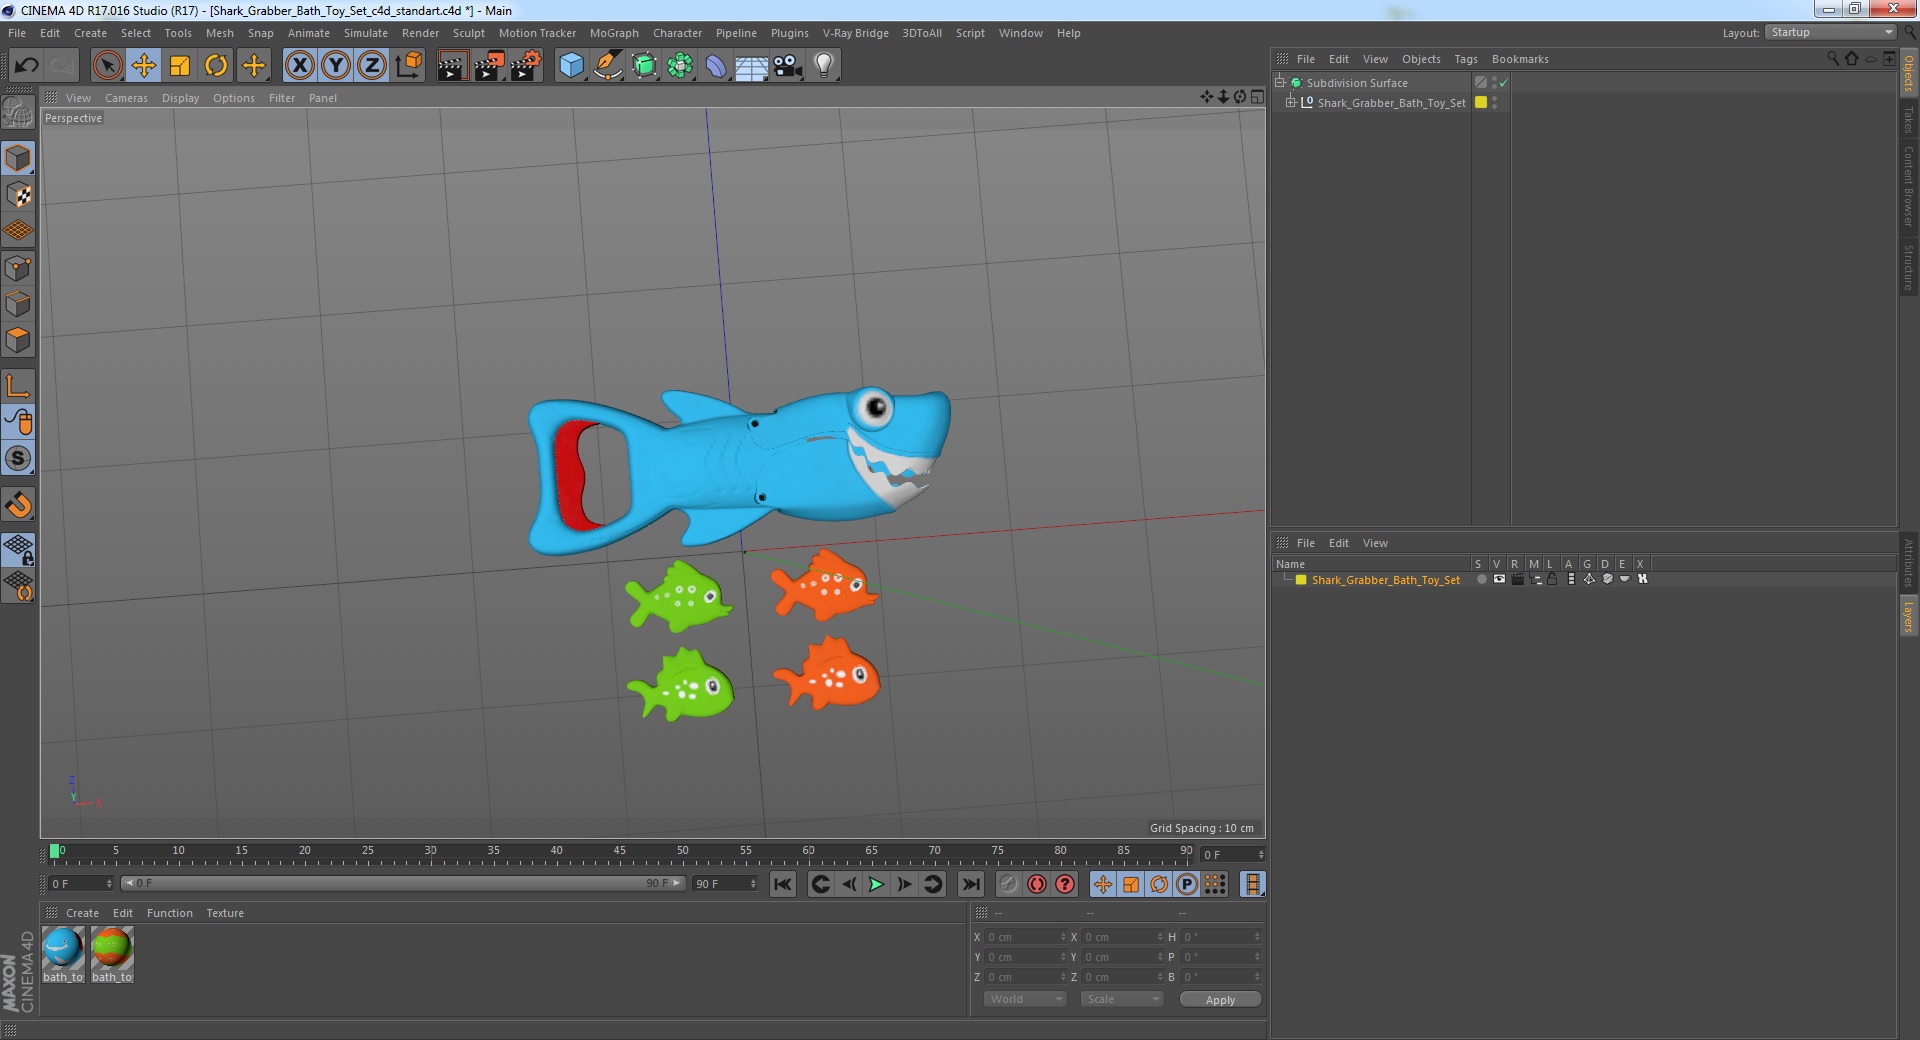Click the timeline preview range slider
The width and height of the screenshot is (1920, 1040).
(x=402, y=883)
